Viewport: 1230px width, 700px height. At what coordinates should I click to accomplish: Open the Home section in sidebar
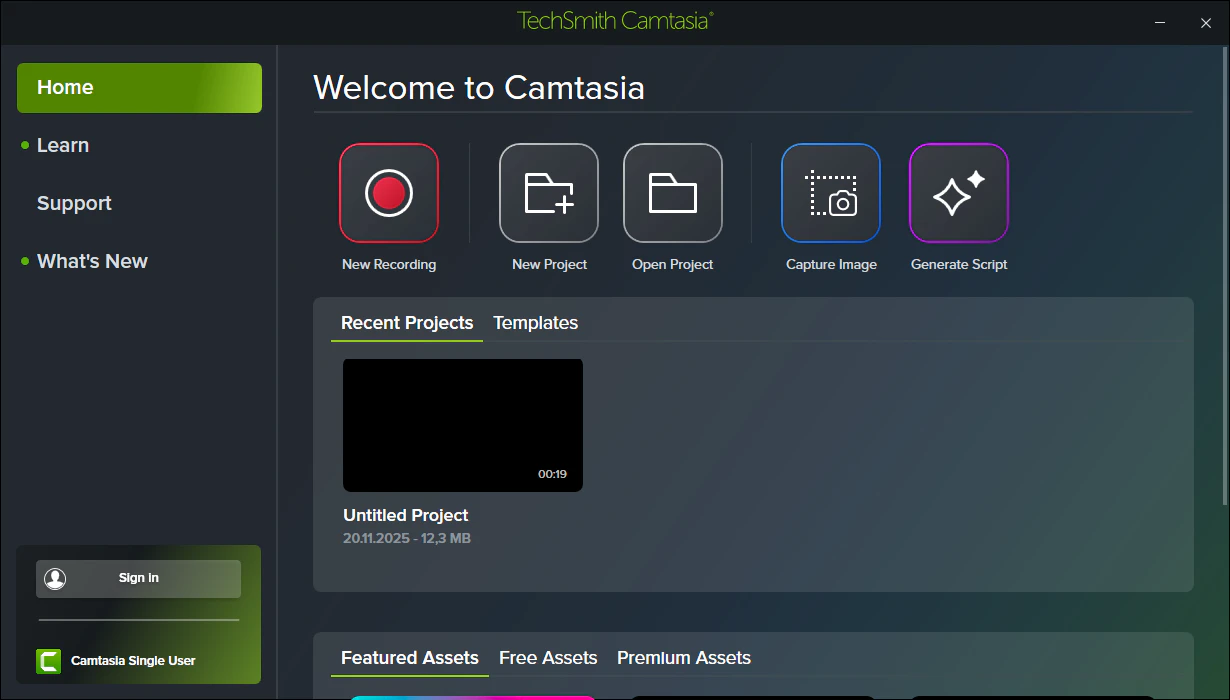coord(139,88)
